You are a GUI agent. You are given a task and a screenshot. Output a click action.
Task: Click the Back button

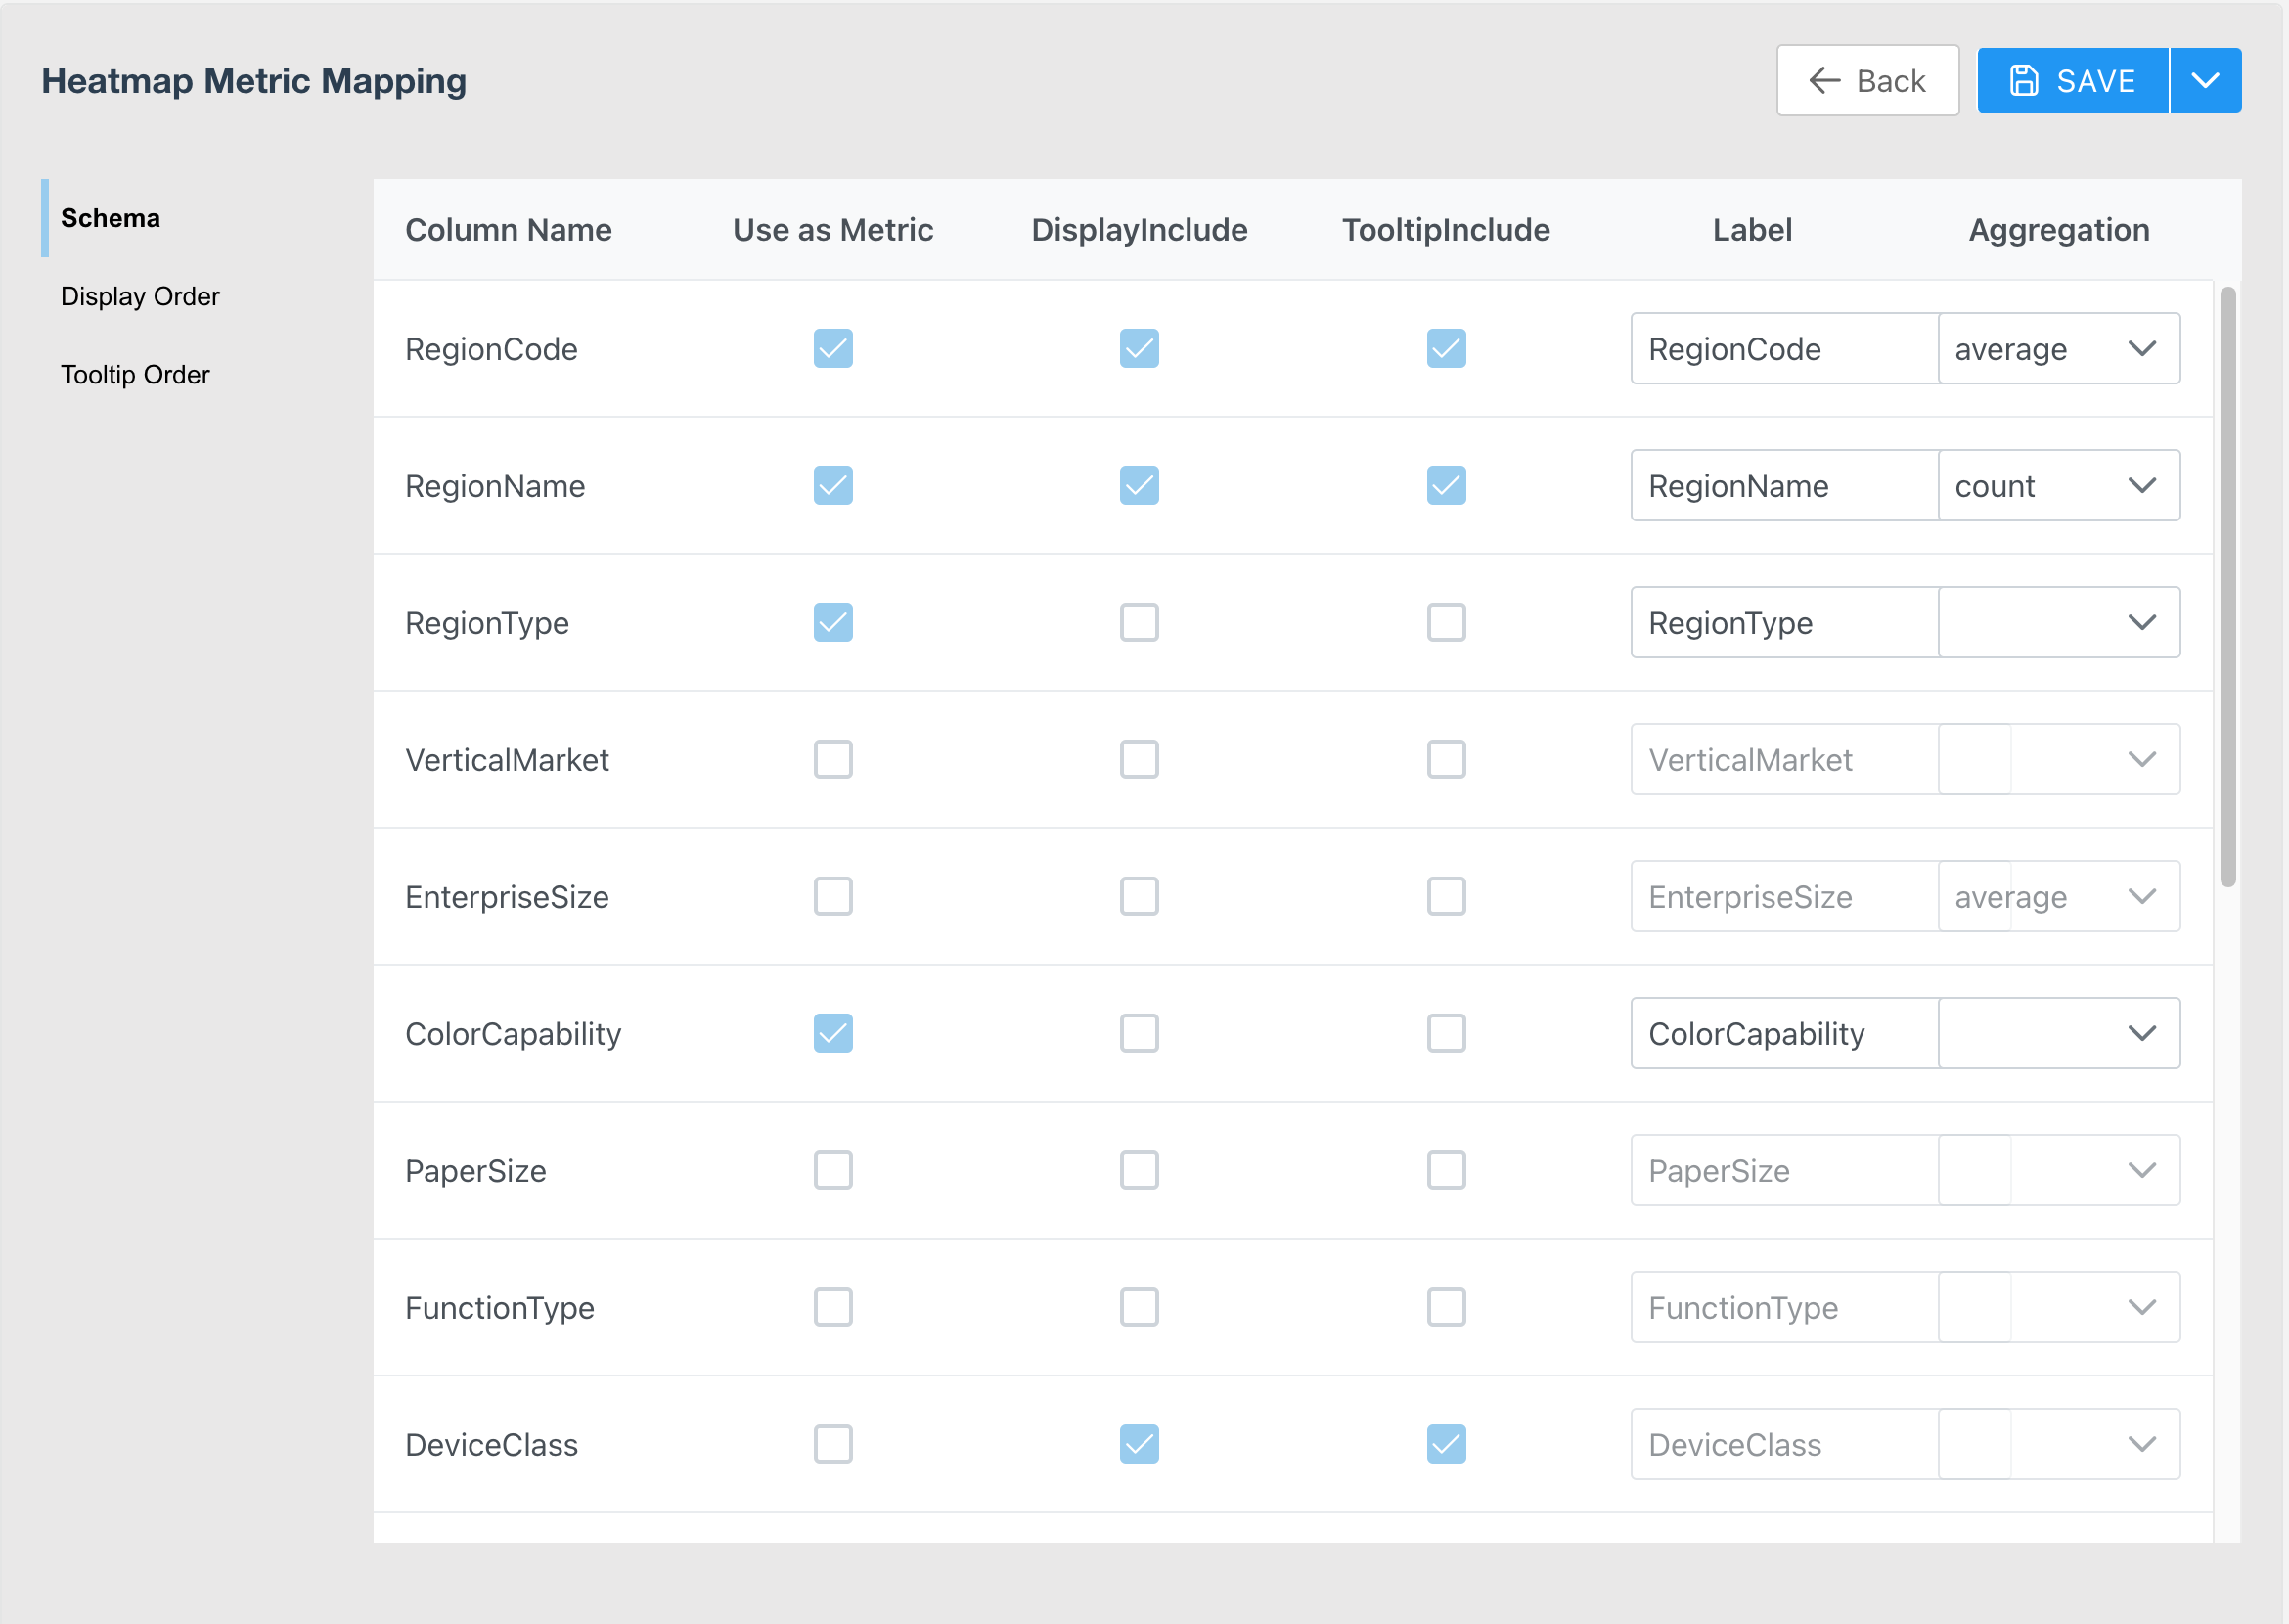[1866, 80]
